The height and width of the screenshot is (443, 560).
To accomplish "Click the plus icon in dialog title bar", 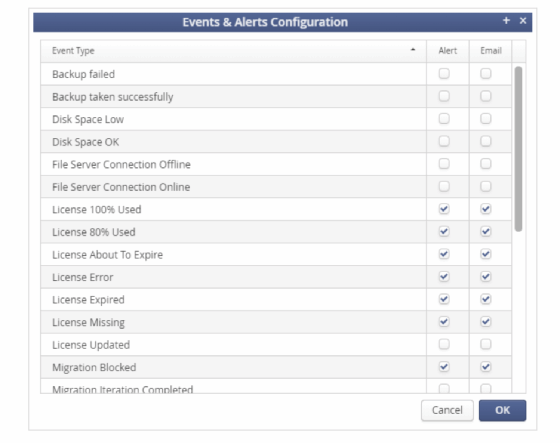I will [x=506, y=21].
